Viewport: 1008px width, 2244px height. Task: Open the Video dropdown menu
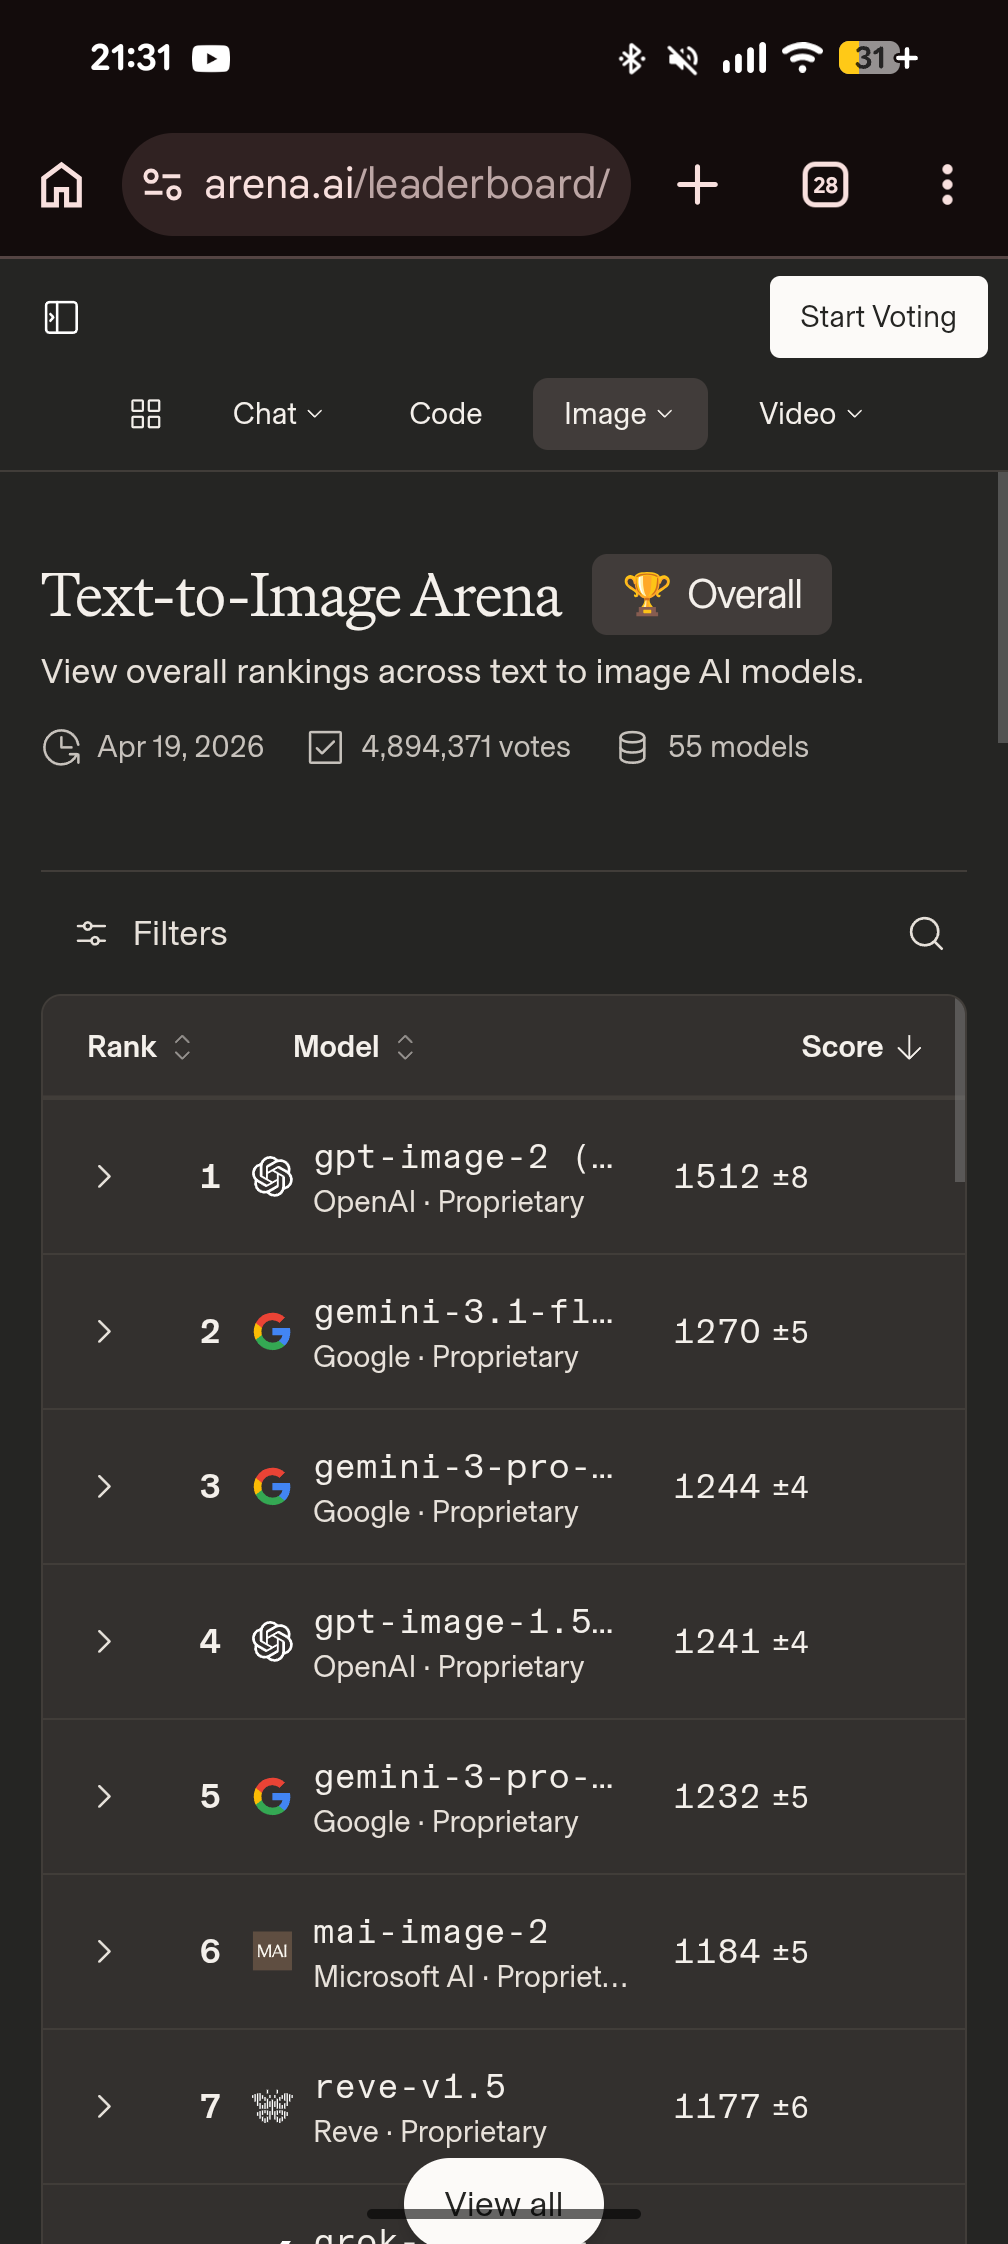click(810, 414)
